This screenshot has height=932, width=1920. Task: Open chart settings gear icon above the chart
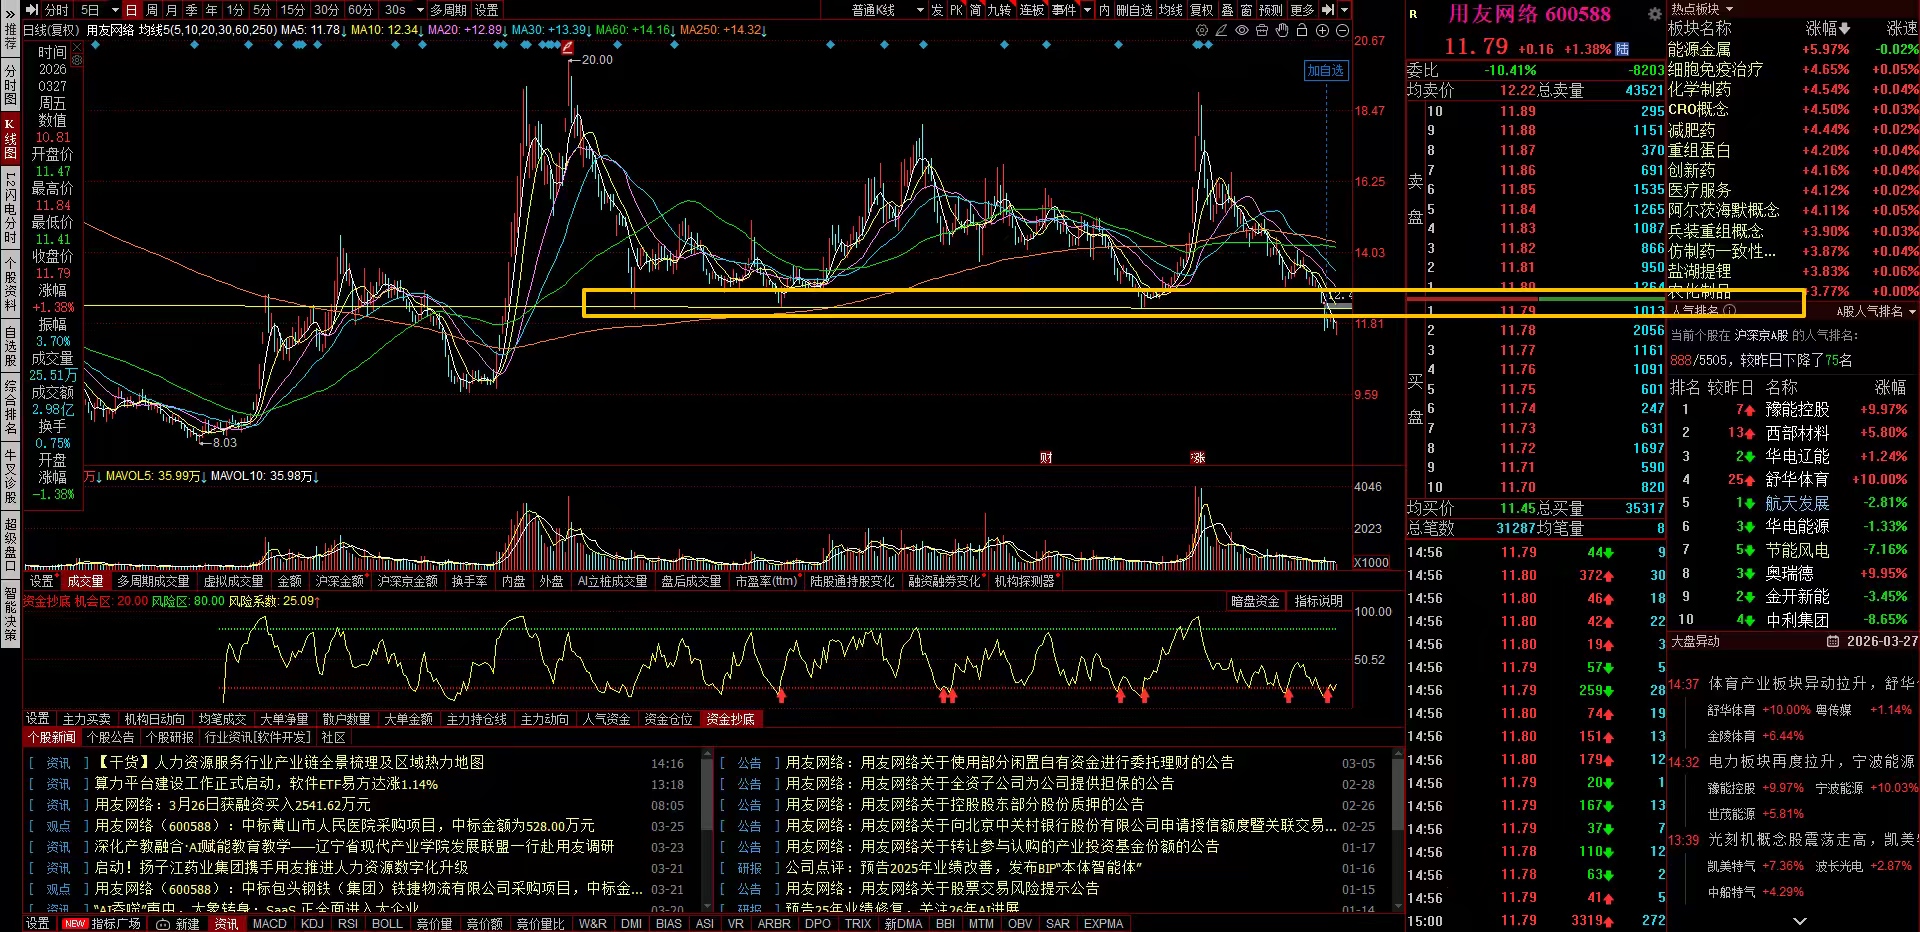pos(1201,30)
